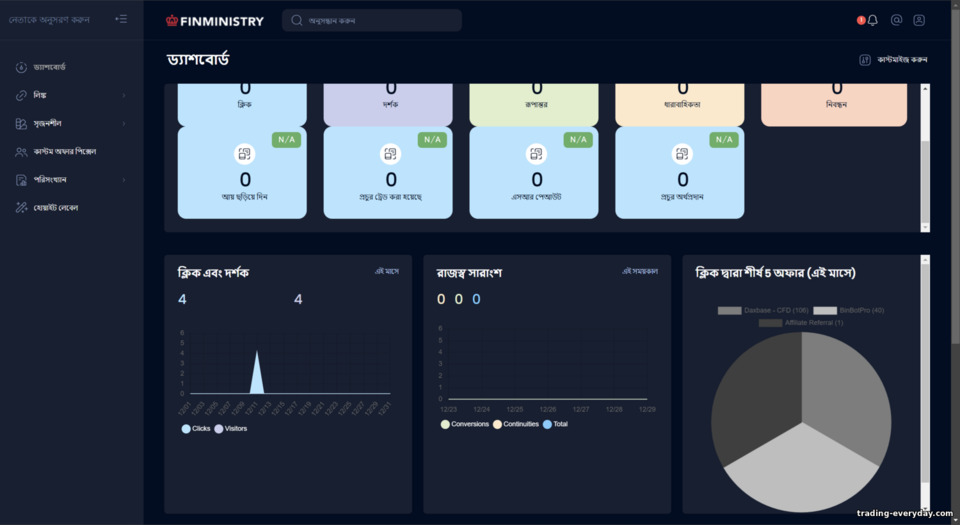
Task: Click the search input field
Action: click(x=372, y=20)
